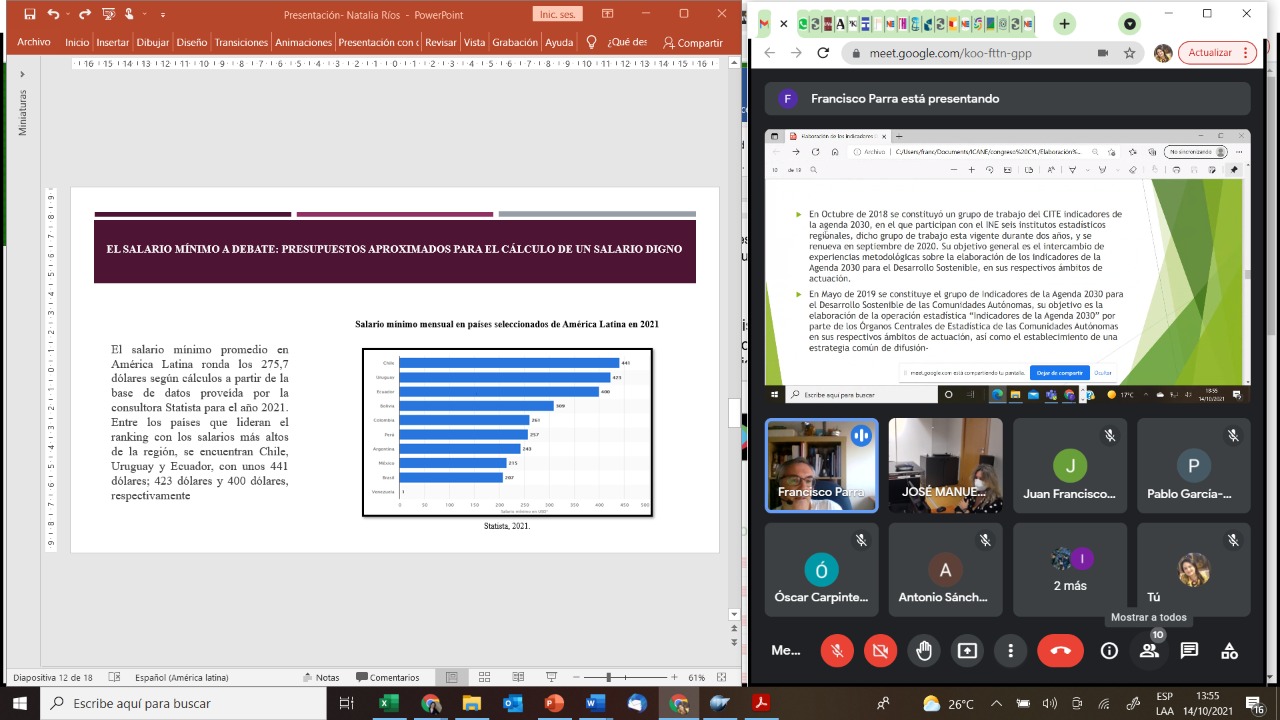Redo the action in PowerPoint
The height and width of the screenshot is (720, 1280).
point(84,14)
